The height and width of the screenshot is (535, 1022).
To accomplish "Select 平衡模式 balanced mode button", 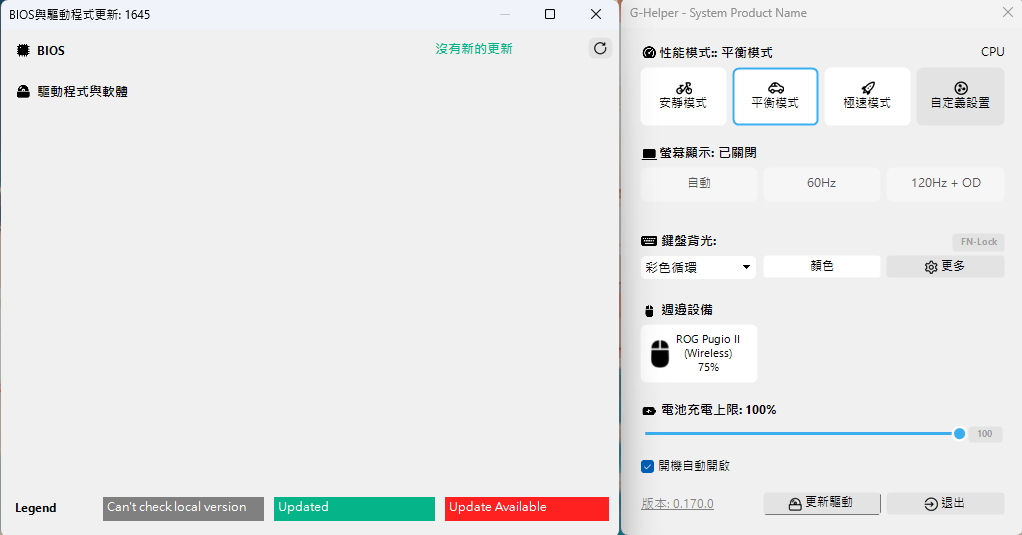I will [775, 96].
